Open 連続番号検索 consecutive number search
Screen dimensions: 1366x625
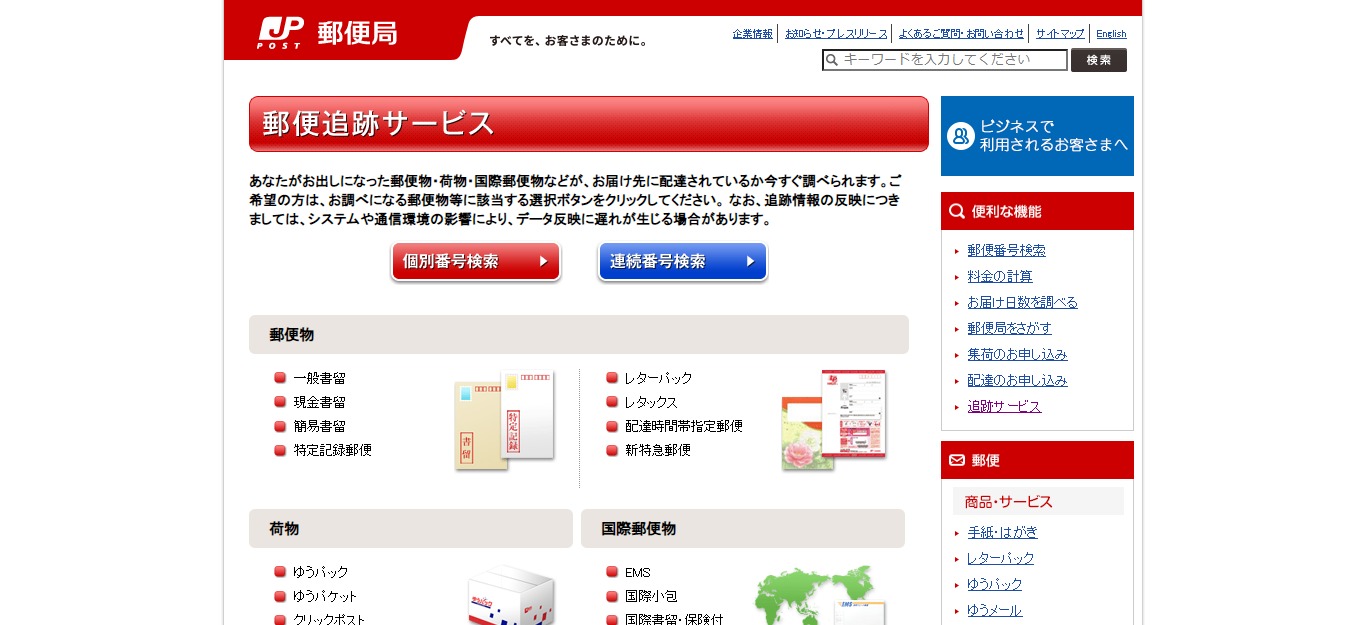click(x=683, y=261)
